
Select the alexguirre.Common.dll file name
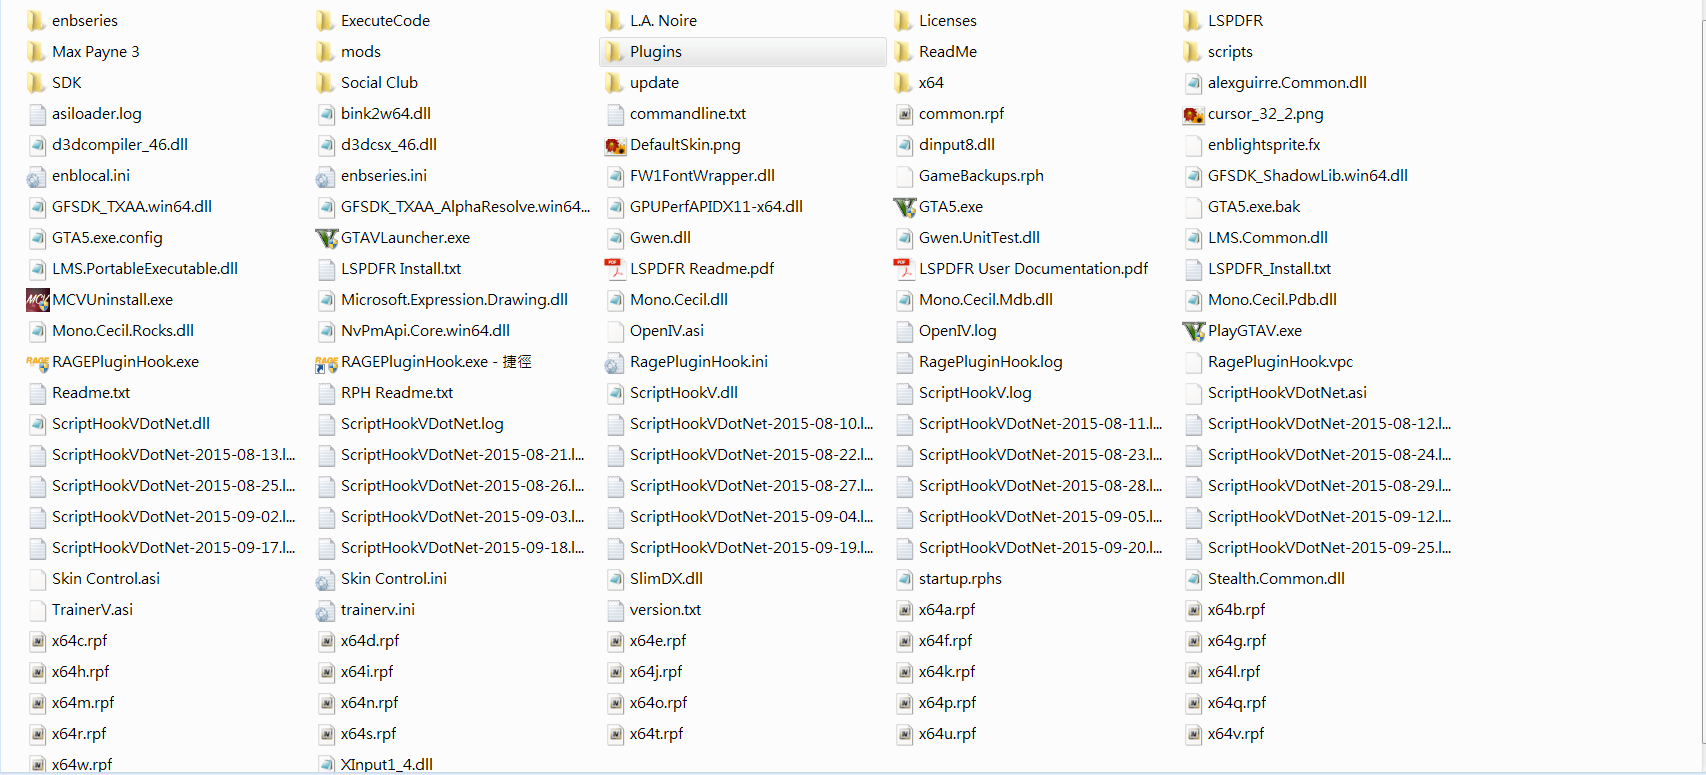click(x=1287, y=83)
